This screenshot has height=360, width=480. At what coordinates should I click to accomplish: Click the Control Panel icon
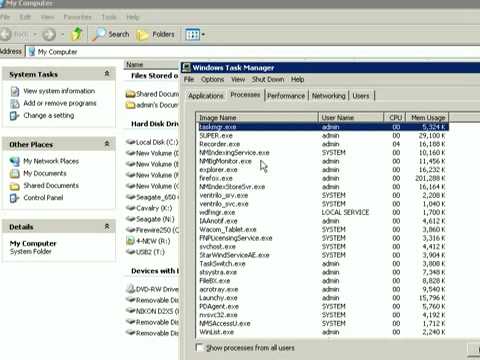(x=14, y=198)
